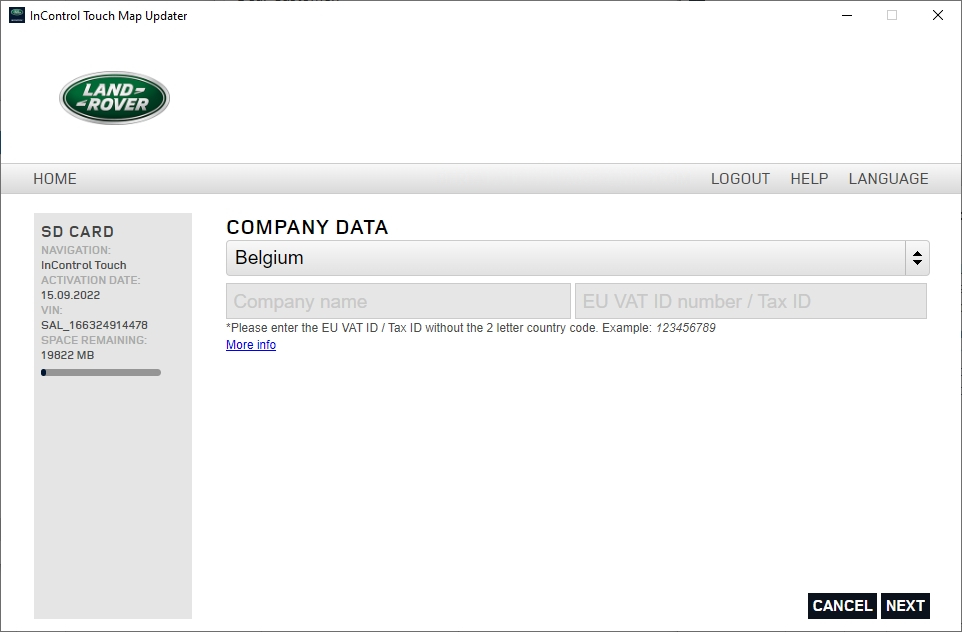Open the LANGUAGE menu
962x632 pixels.
[x=888, y=179]
